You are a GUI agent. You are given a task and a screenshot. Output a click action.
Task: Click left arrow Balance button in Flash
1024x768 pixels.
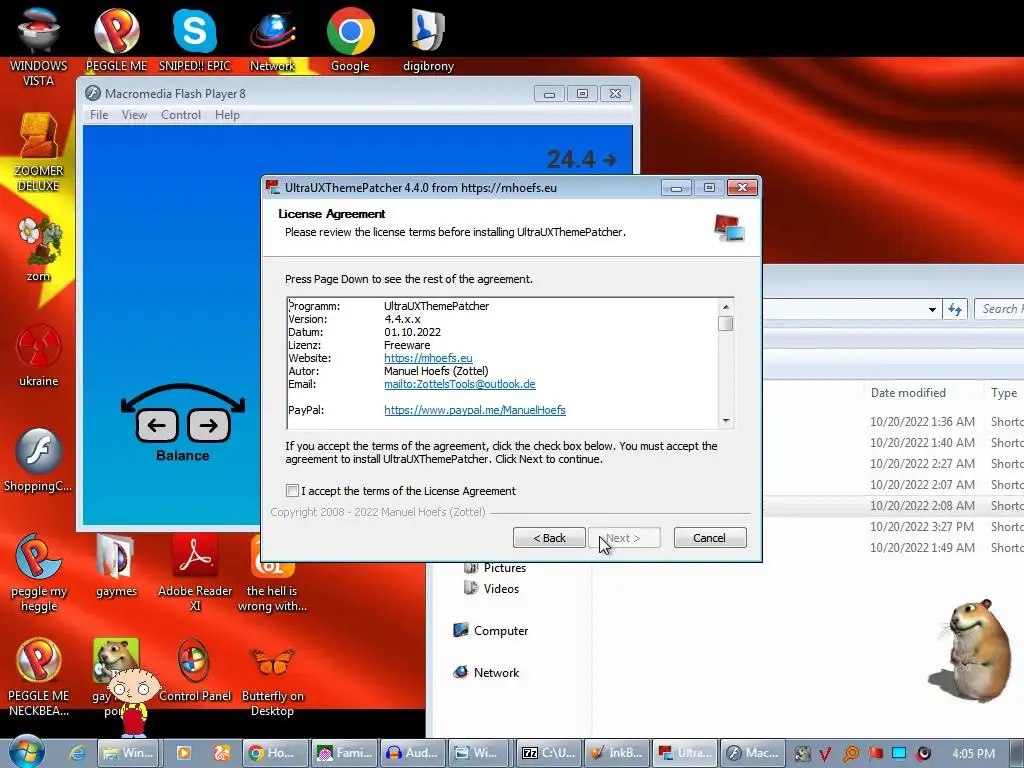pyautogui.click(x=157, y=426)
